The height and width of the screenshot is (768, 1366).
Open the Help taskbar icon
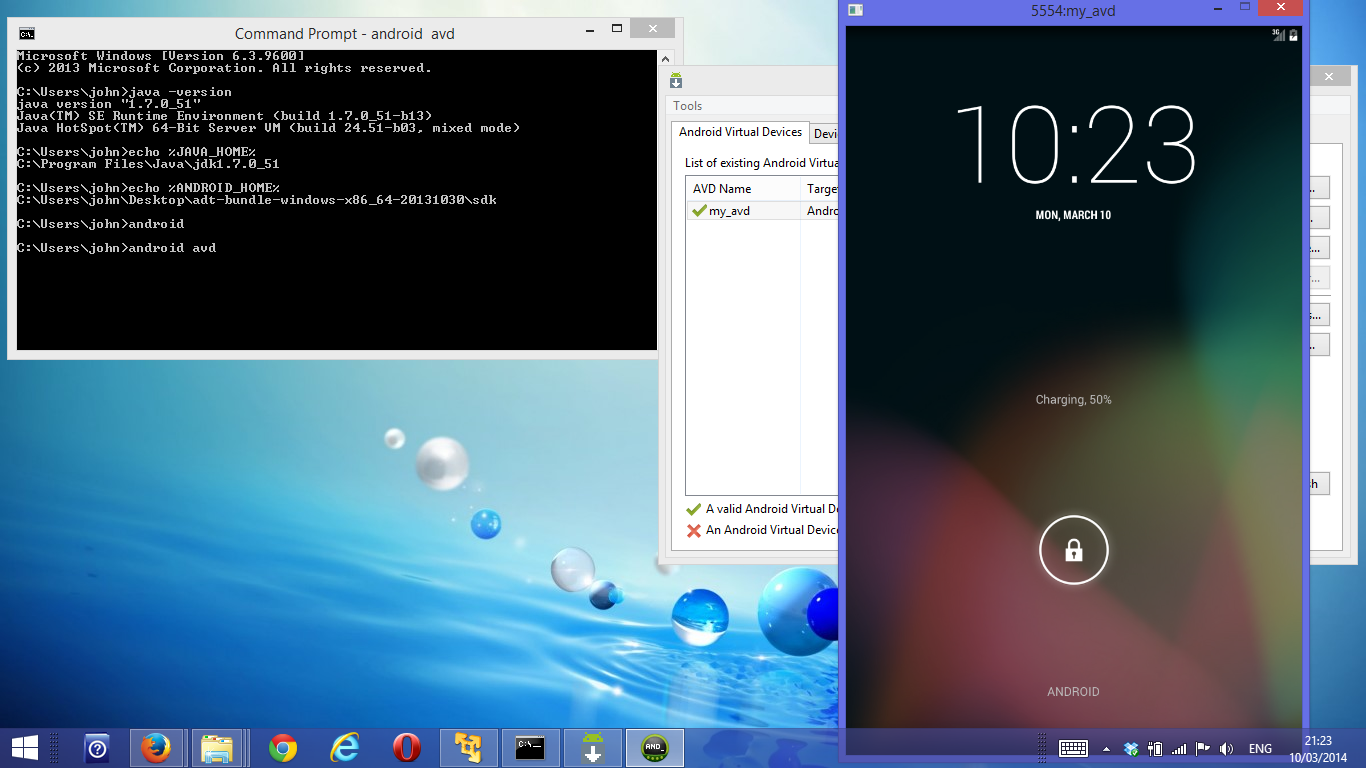(97, 748)
